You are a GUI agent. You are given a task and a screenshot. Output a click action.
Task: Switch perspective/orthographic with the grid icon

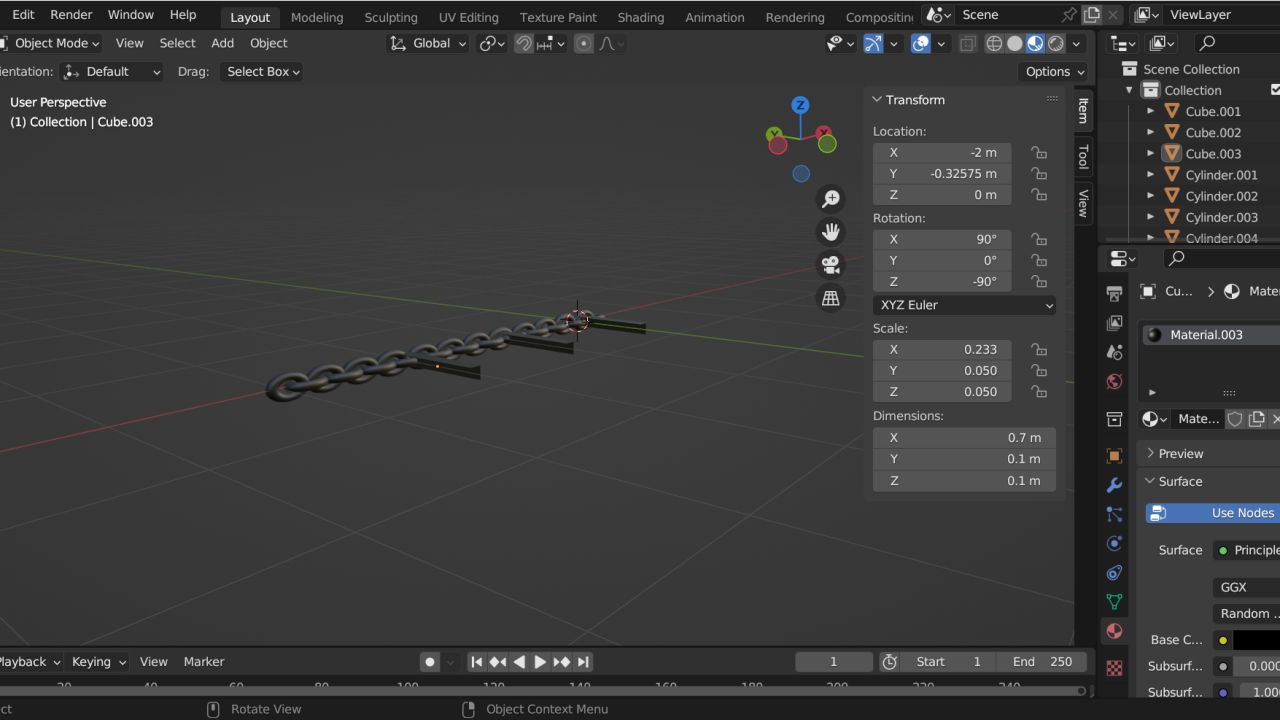pos(830,298)
